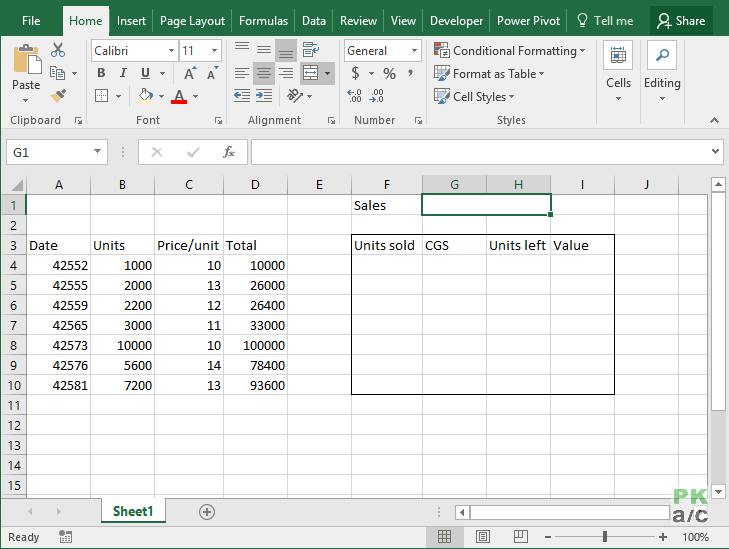Switch to the Data tab

point(314,21)
